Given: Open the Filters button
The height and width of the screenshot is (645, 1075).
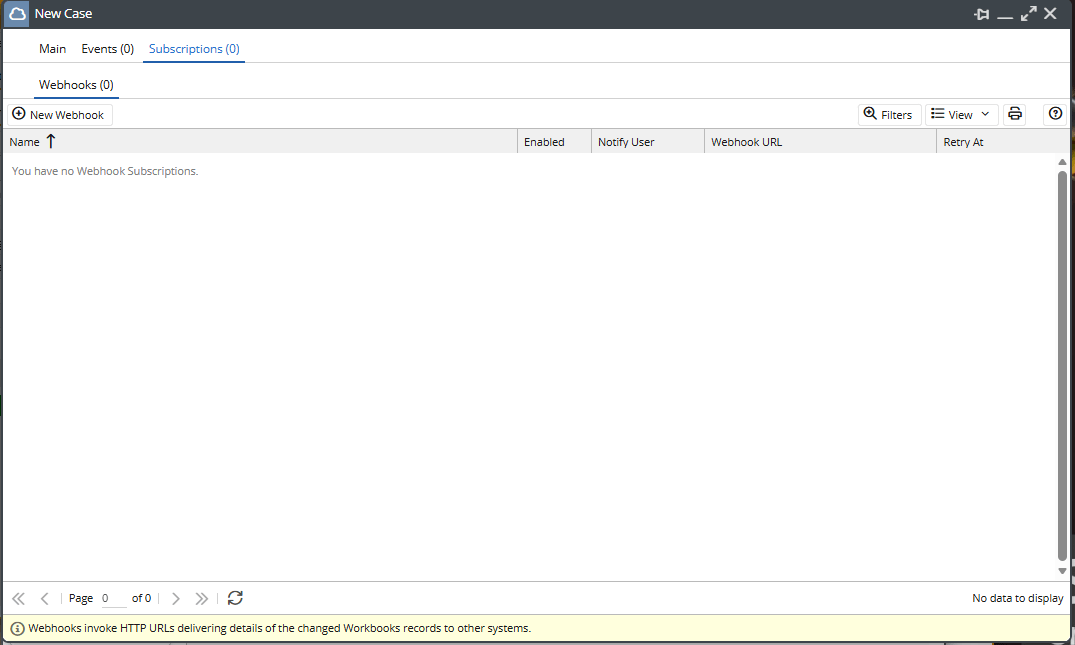Looking at the screenshot, I should pos(888,114).
